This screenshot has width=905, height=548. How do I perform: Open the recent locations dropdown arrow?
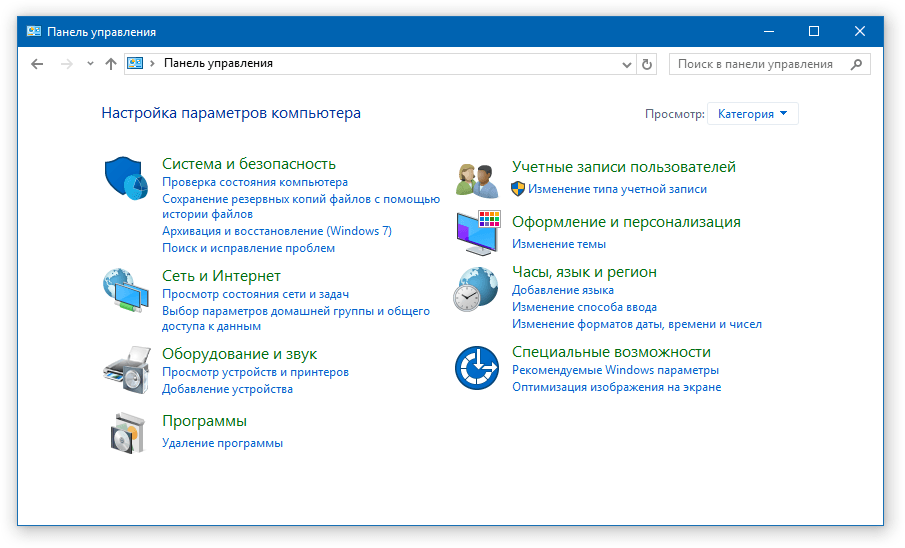[x=90, y=64]
